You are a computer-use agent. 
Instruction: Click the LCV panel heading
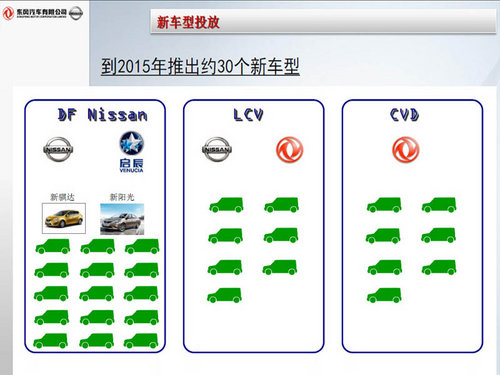tap(248, 115)
